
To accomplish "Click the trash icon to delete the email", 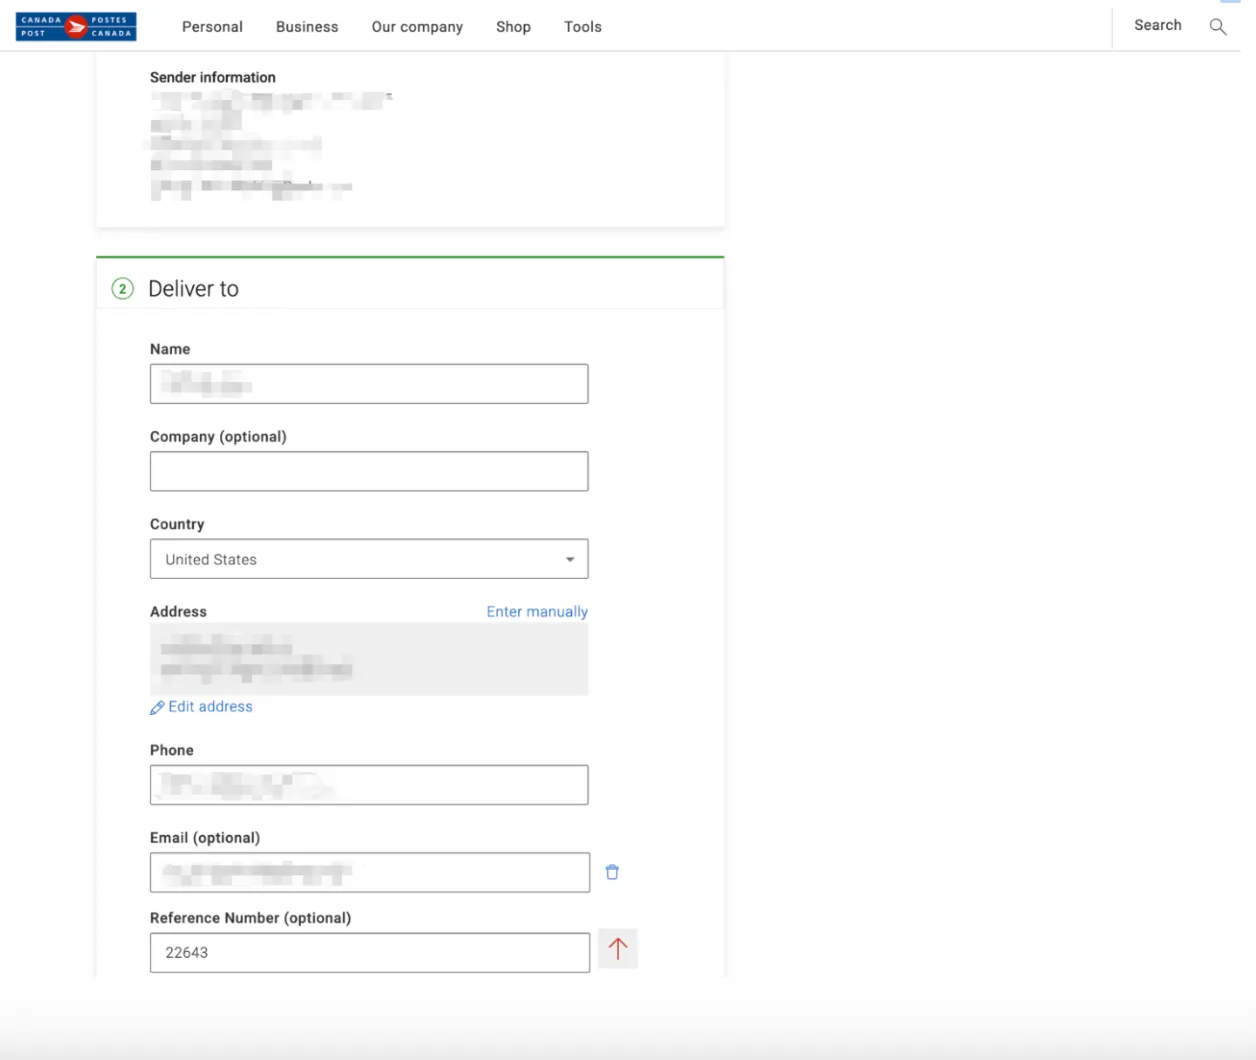I will 612,872.
